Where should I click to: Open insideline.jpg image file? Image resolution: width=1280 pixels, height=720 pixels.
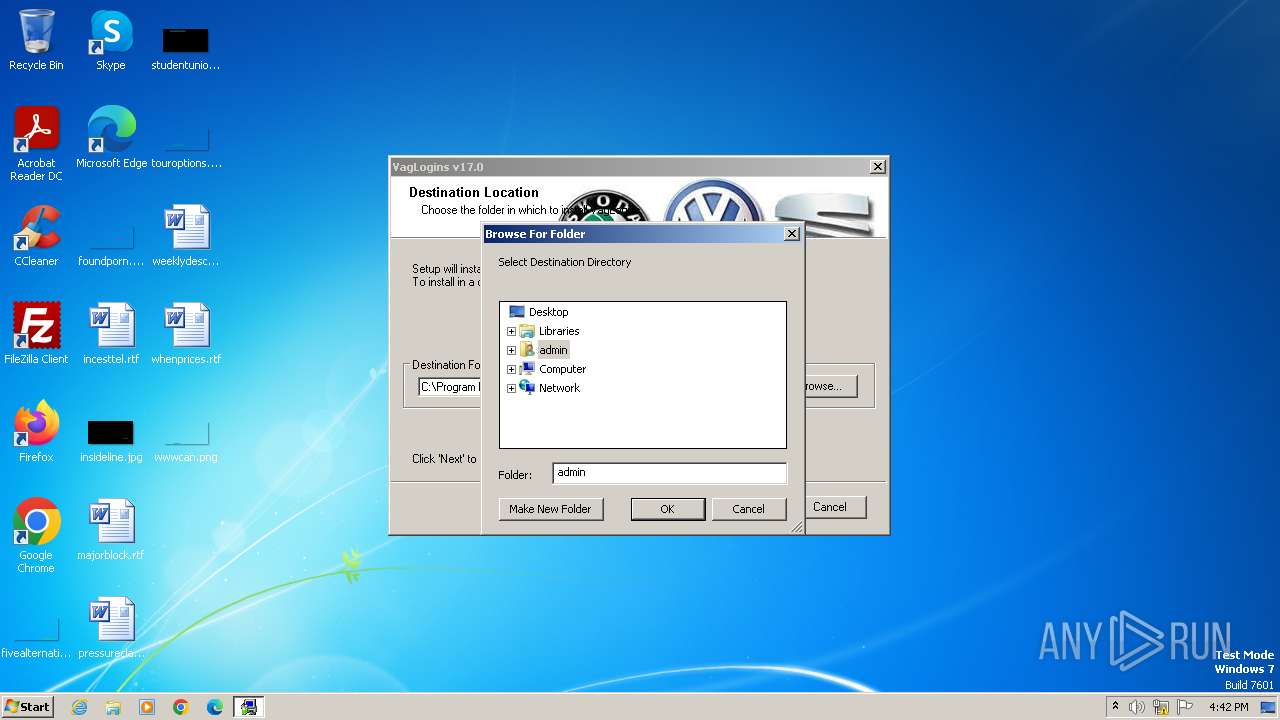point(111,440)
